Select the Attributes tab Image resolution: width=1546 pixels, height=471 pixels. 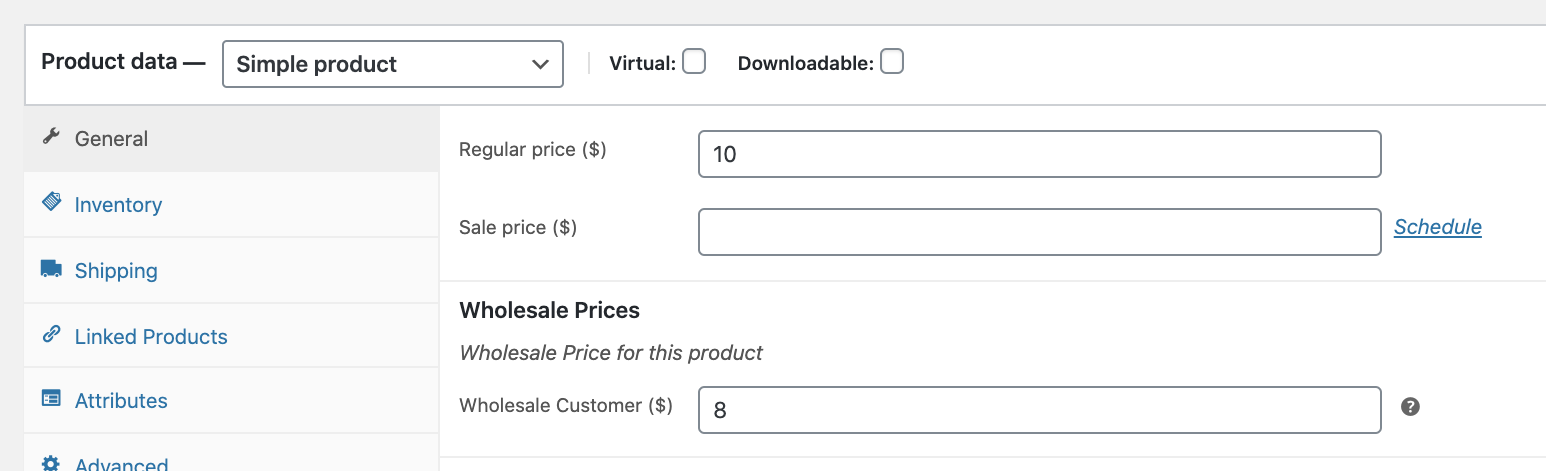tap(121, 401)
